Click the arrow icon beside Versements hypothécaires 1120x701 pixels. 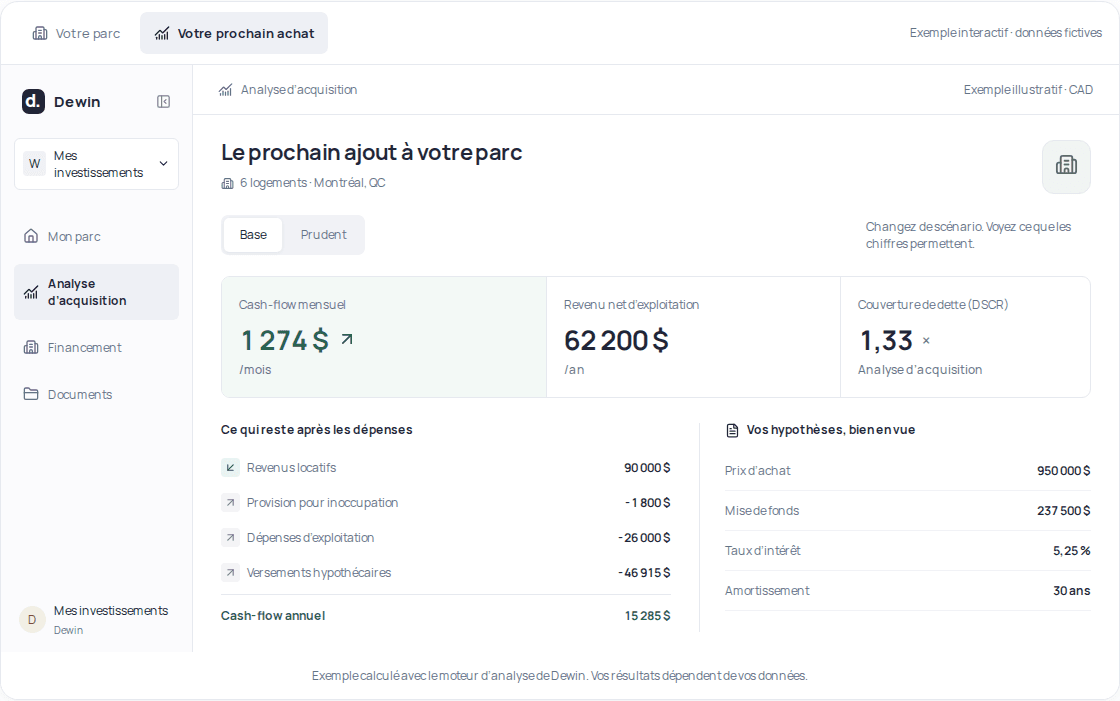tap(230, 572)
